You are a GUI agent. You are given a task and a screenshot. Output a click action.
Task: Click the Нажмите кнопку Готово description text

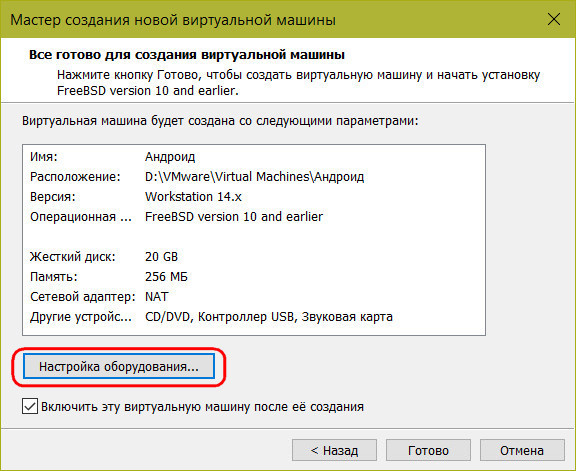[x=298, y=83]
